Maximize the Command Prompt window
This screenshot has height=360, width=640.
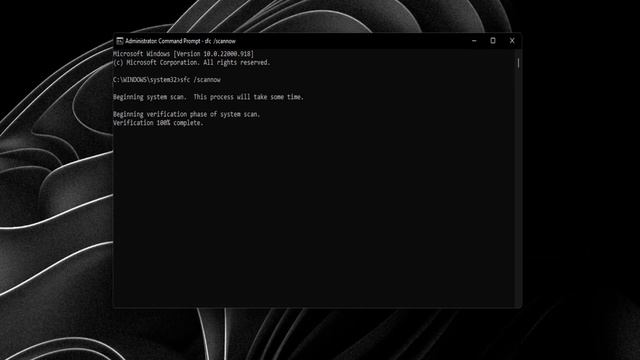[493, 41]
